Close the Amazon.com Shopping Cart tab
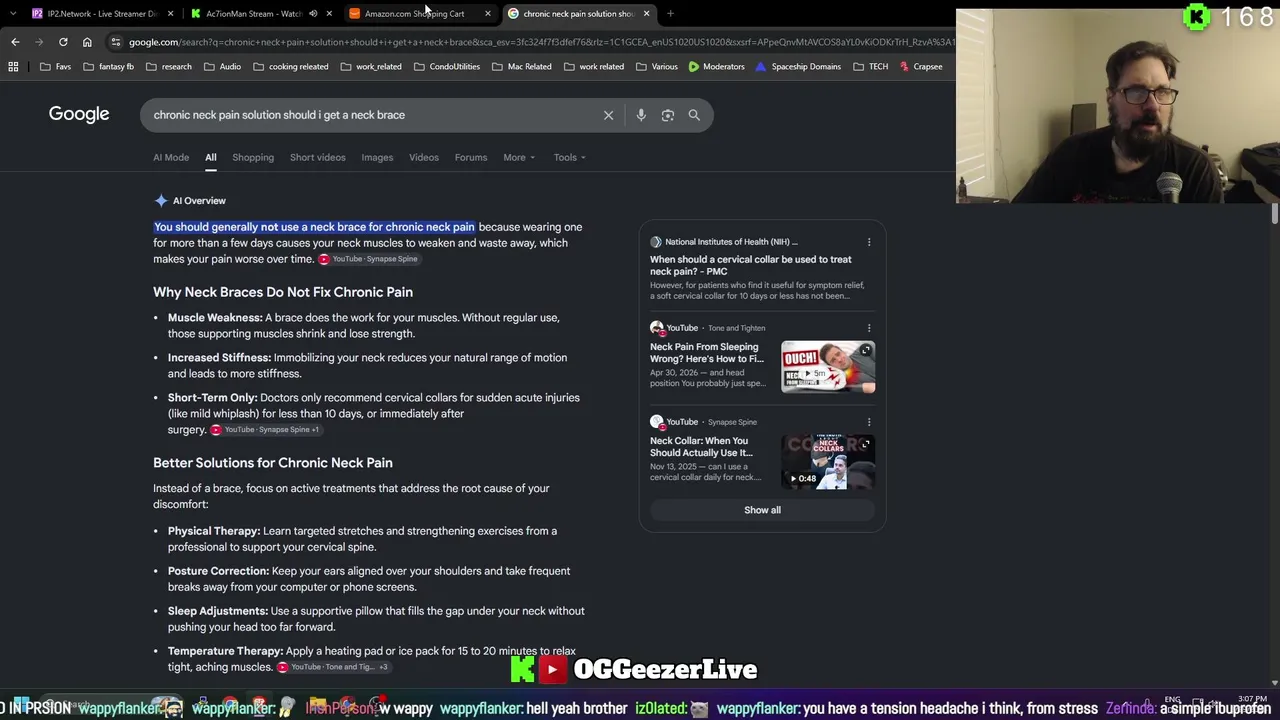This screenshot has width=1280, height=720. click(x=487, y=14)
